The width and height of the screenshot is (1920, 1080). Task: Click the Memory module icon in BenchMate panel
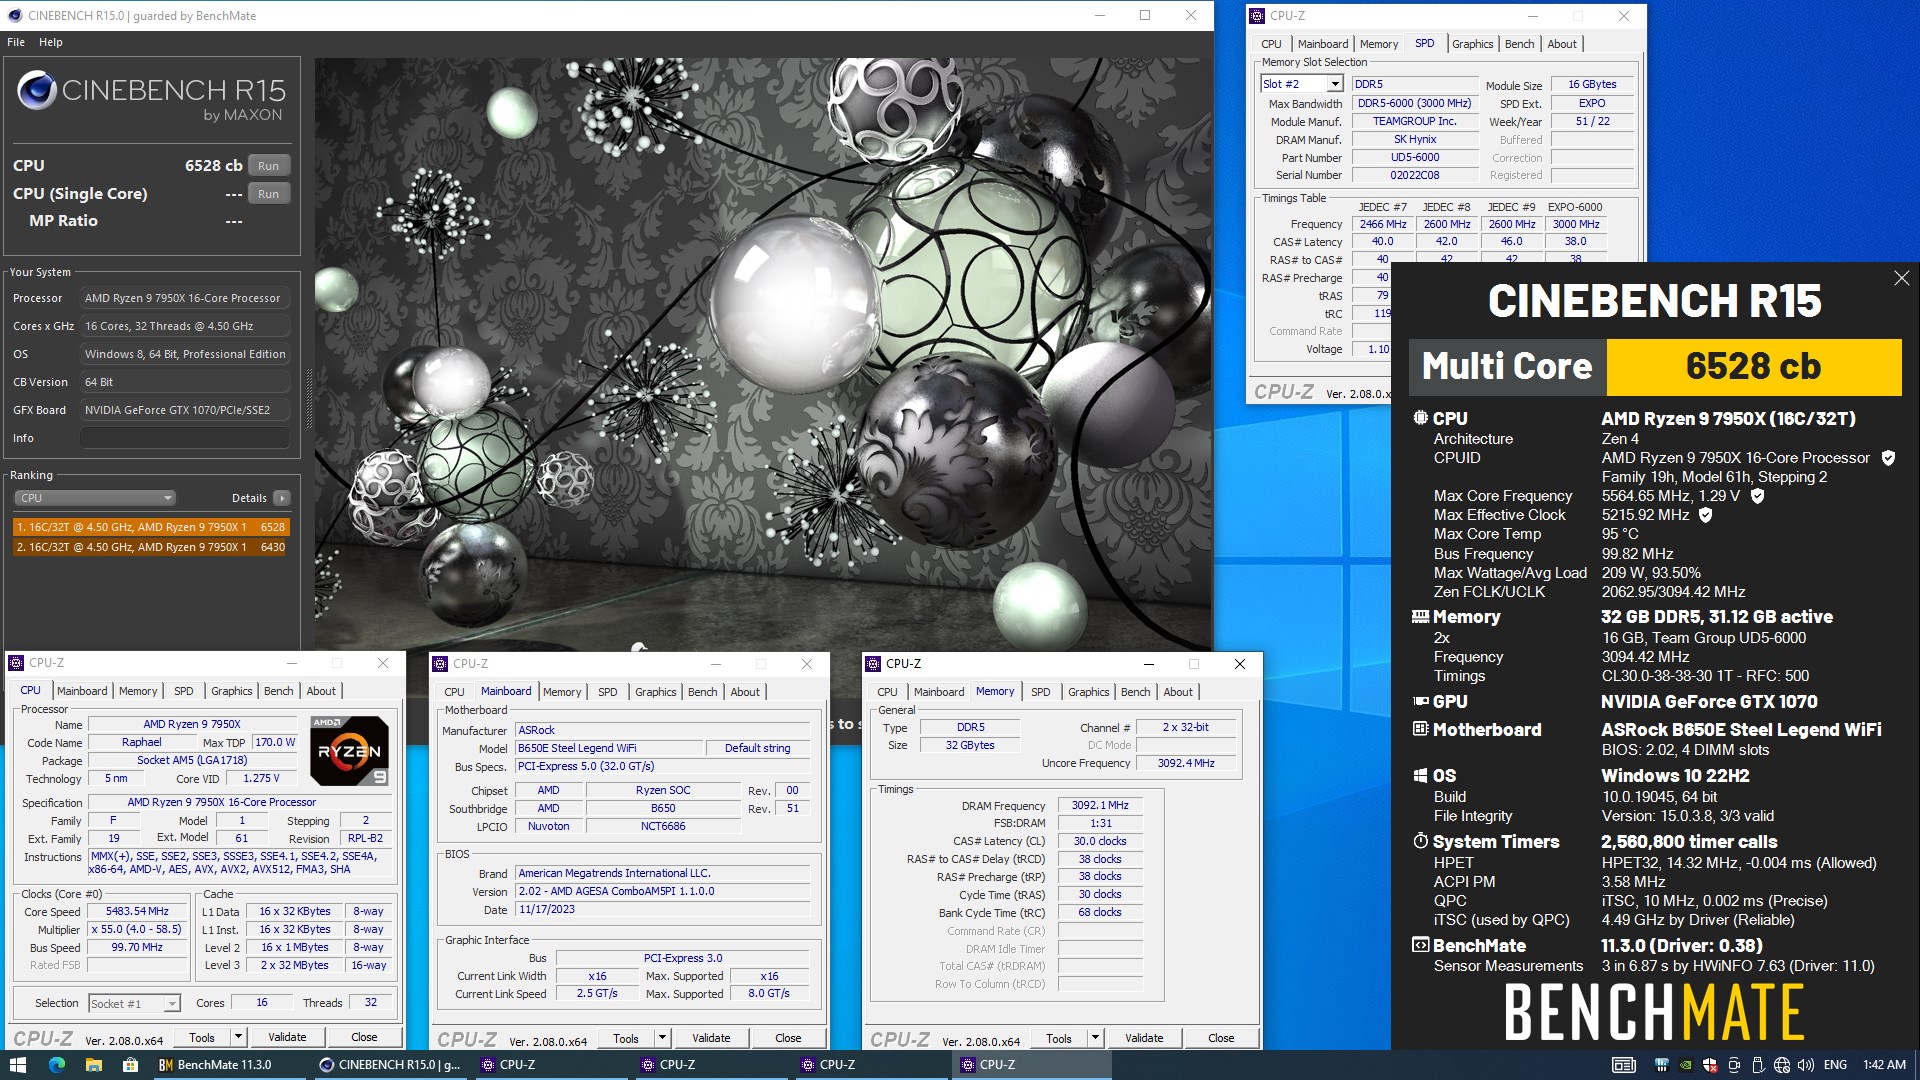pos(1420,617)
